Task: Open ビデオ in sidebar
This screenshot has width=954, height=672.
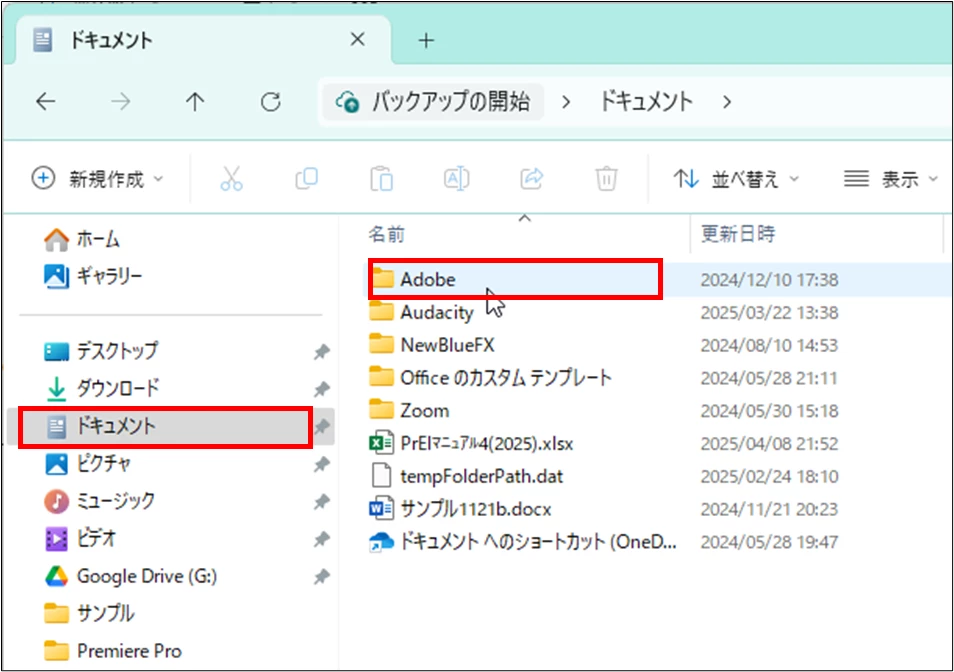Action: point(81,539)
